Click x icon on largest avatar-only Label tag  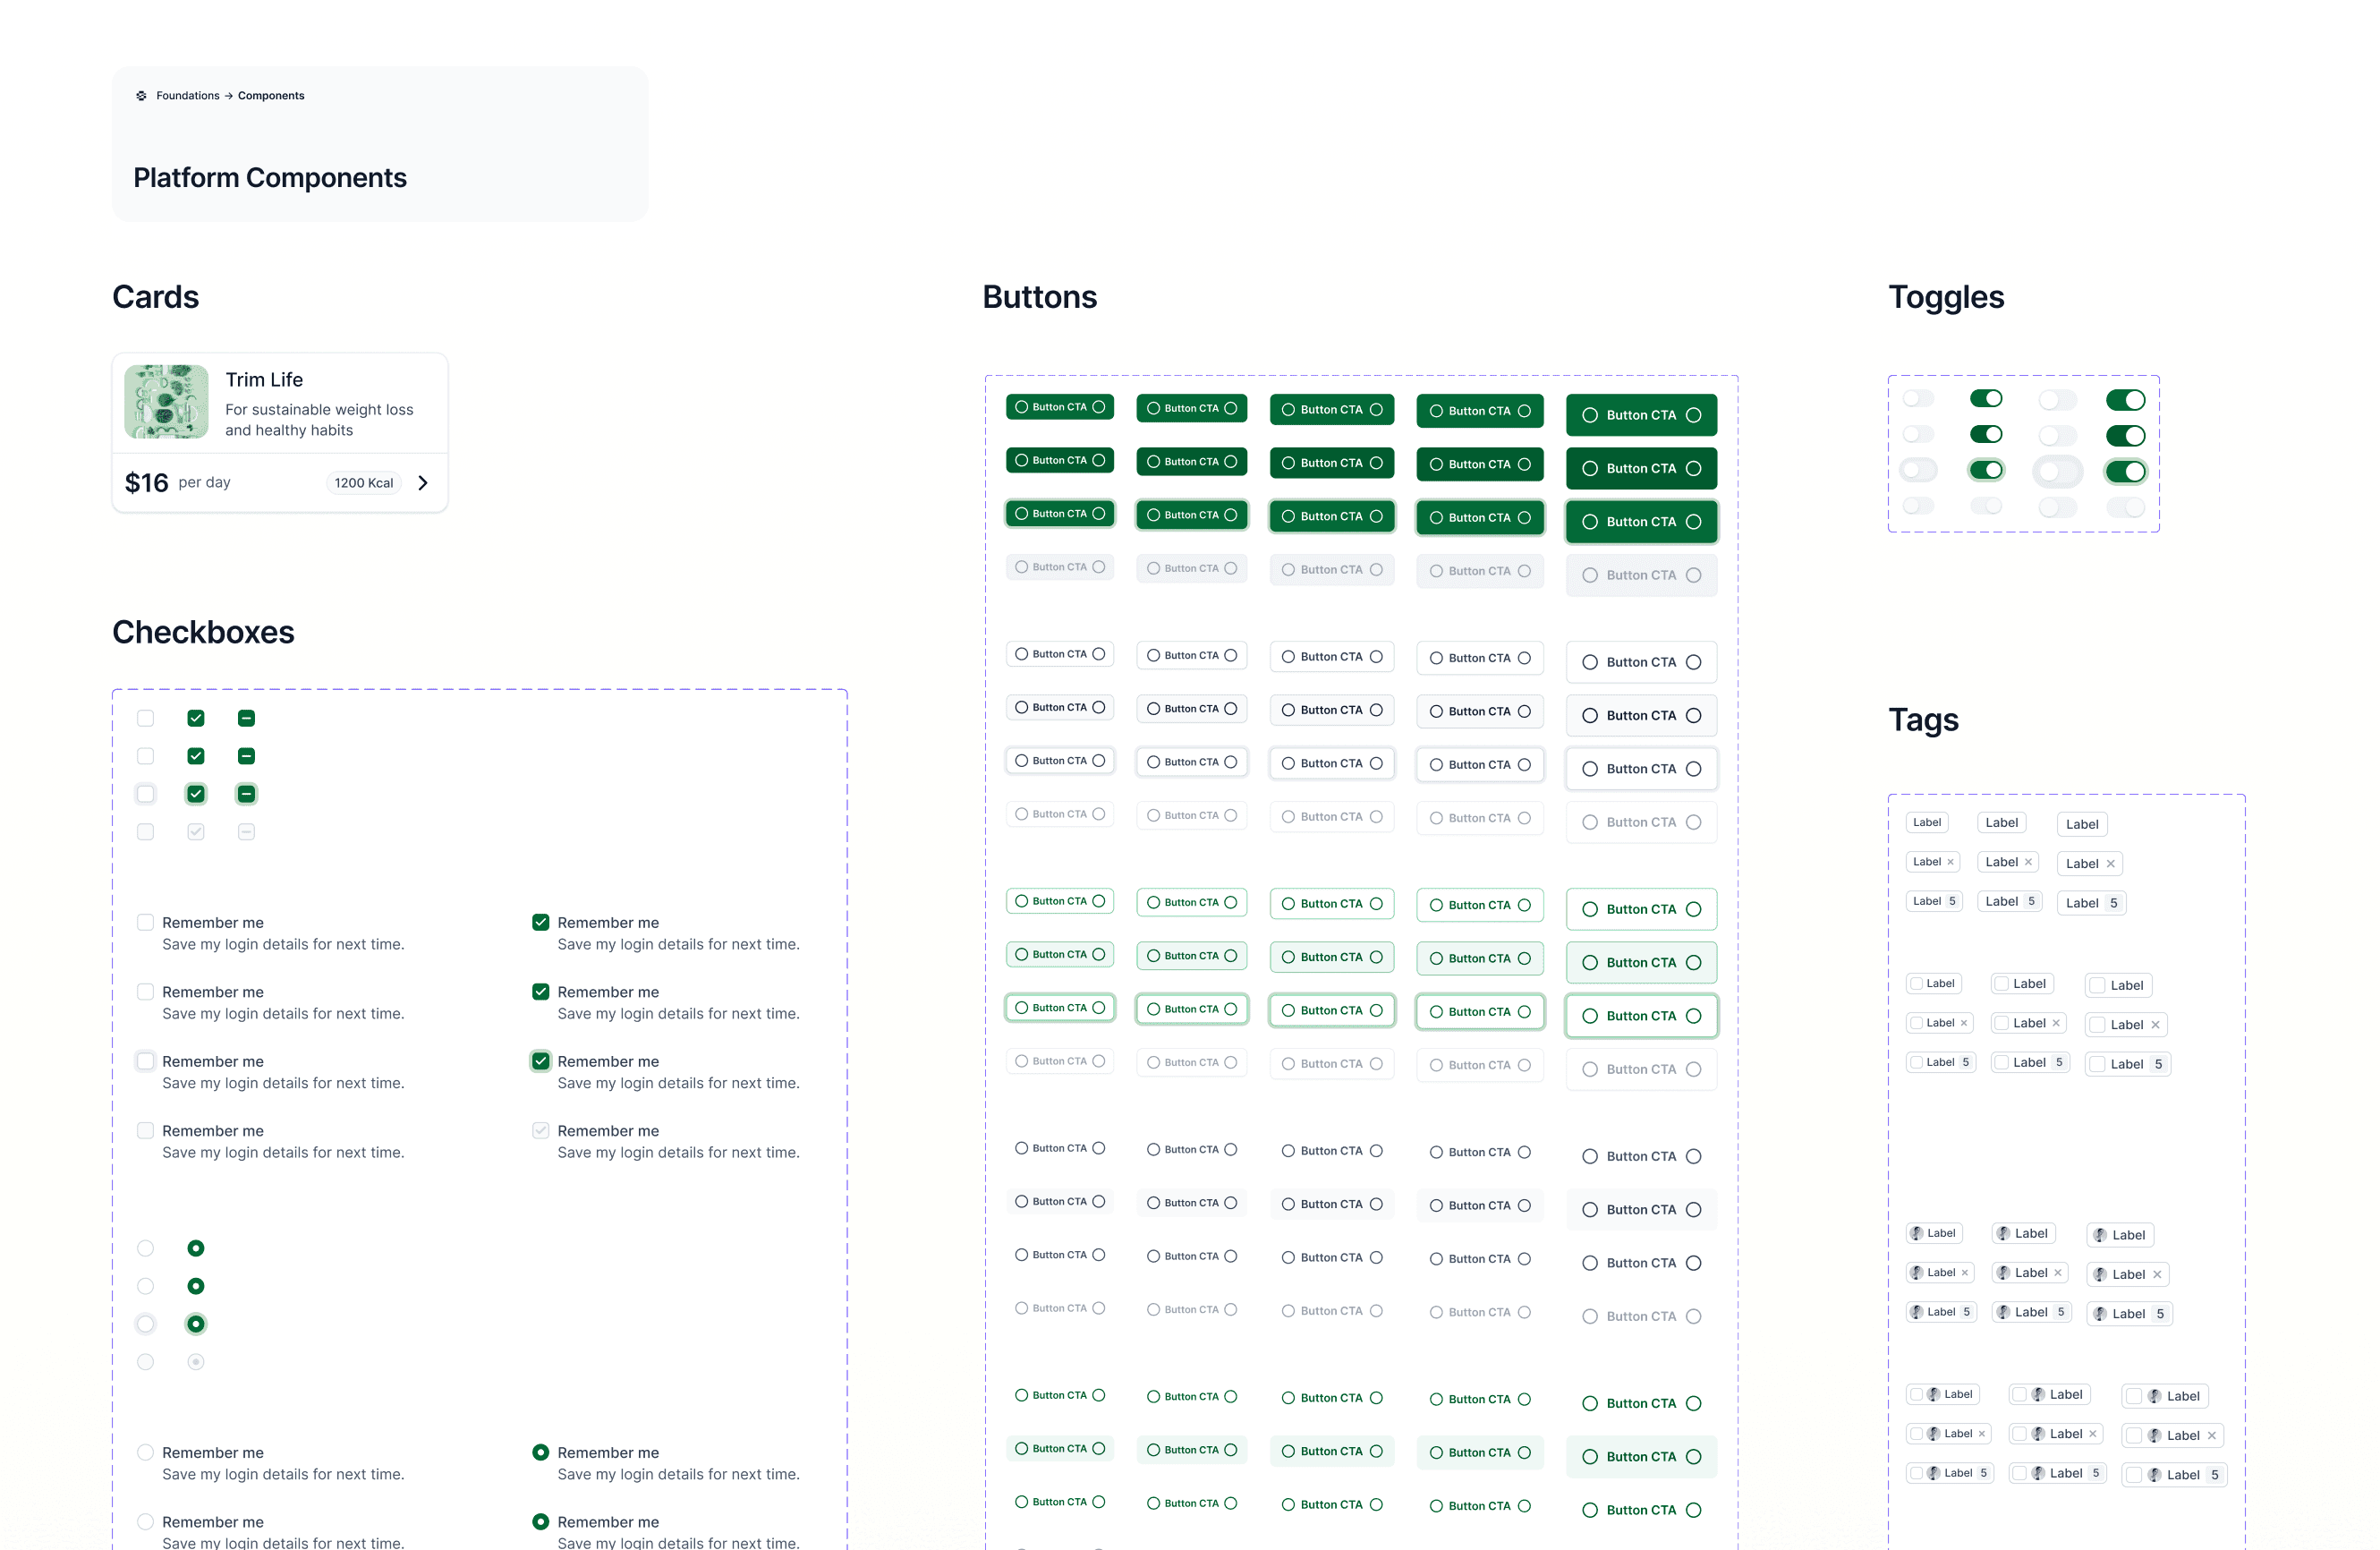click(2157, 1274)
